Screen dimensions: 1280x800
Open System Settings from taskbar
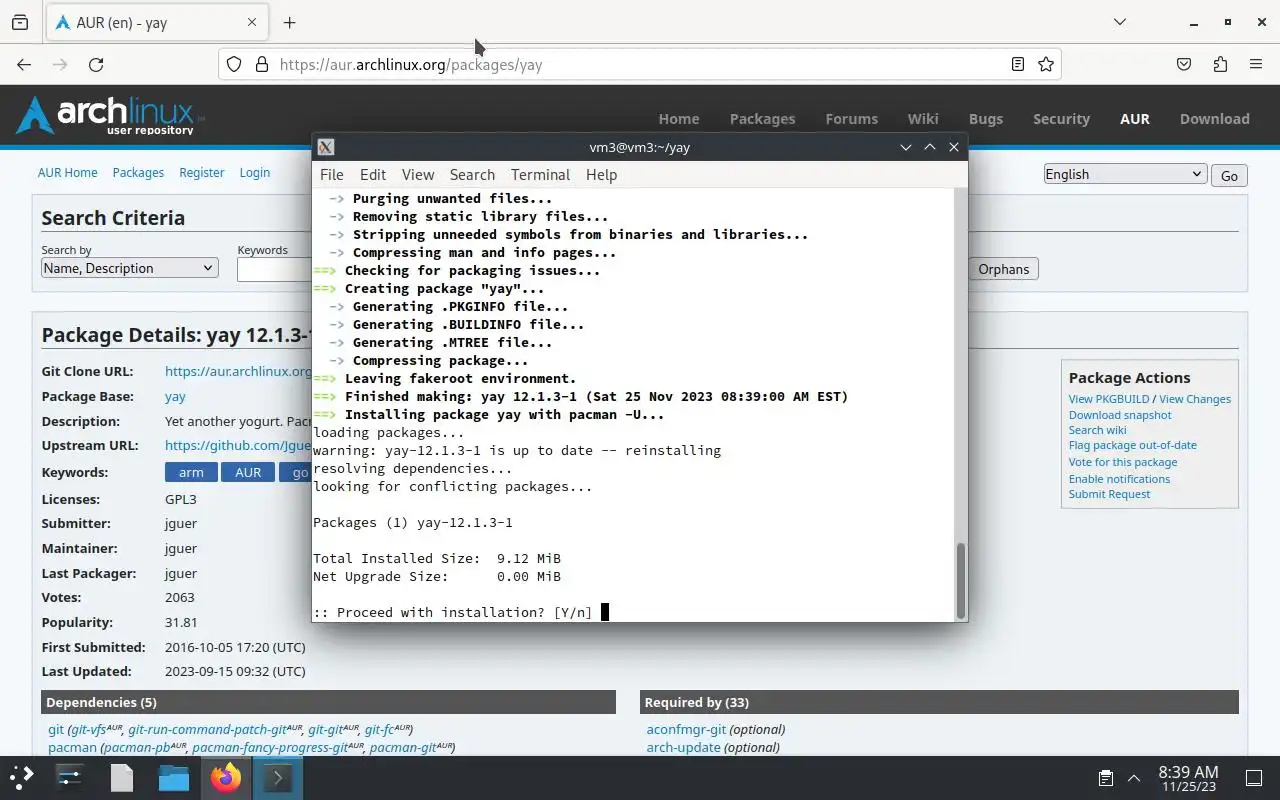coord(70,777)
